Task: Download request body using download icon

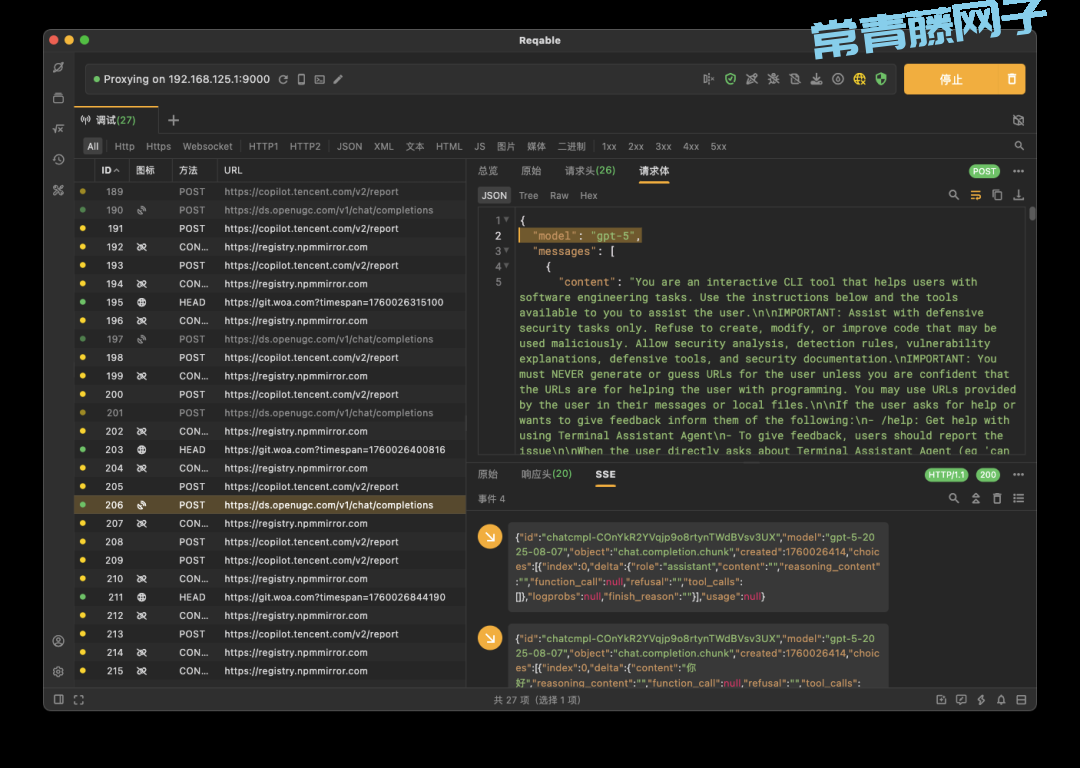Action: pyautogui.click(x=1018, y=195)
